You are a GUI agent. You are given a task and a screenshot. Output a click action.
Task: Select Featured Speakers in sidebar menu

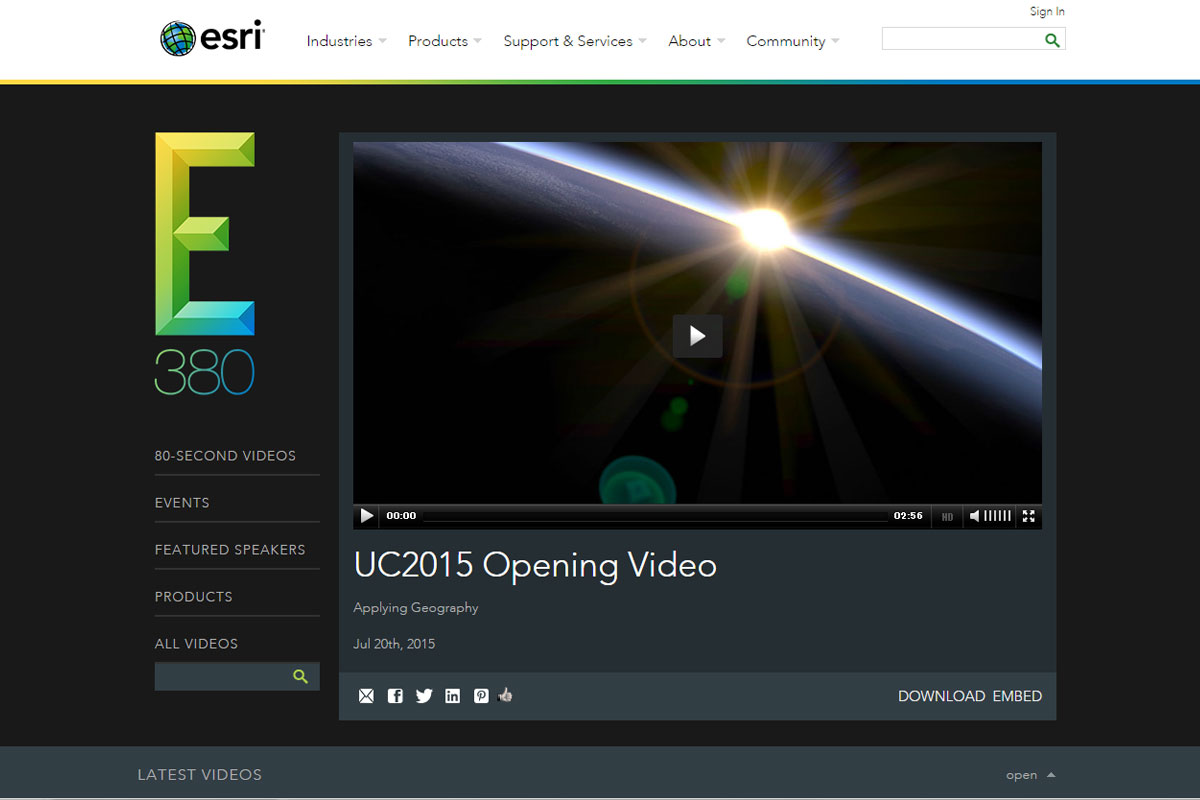pos(230,550)
